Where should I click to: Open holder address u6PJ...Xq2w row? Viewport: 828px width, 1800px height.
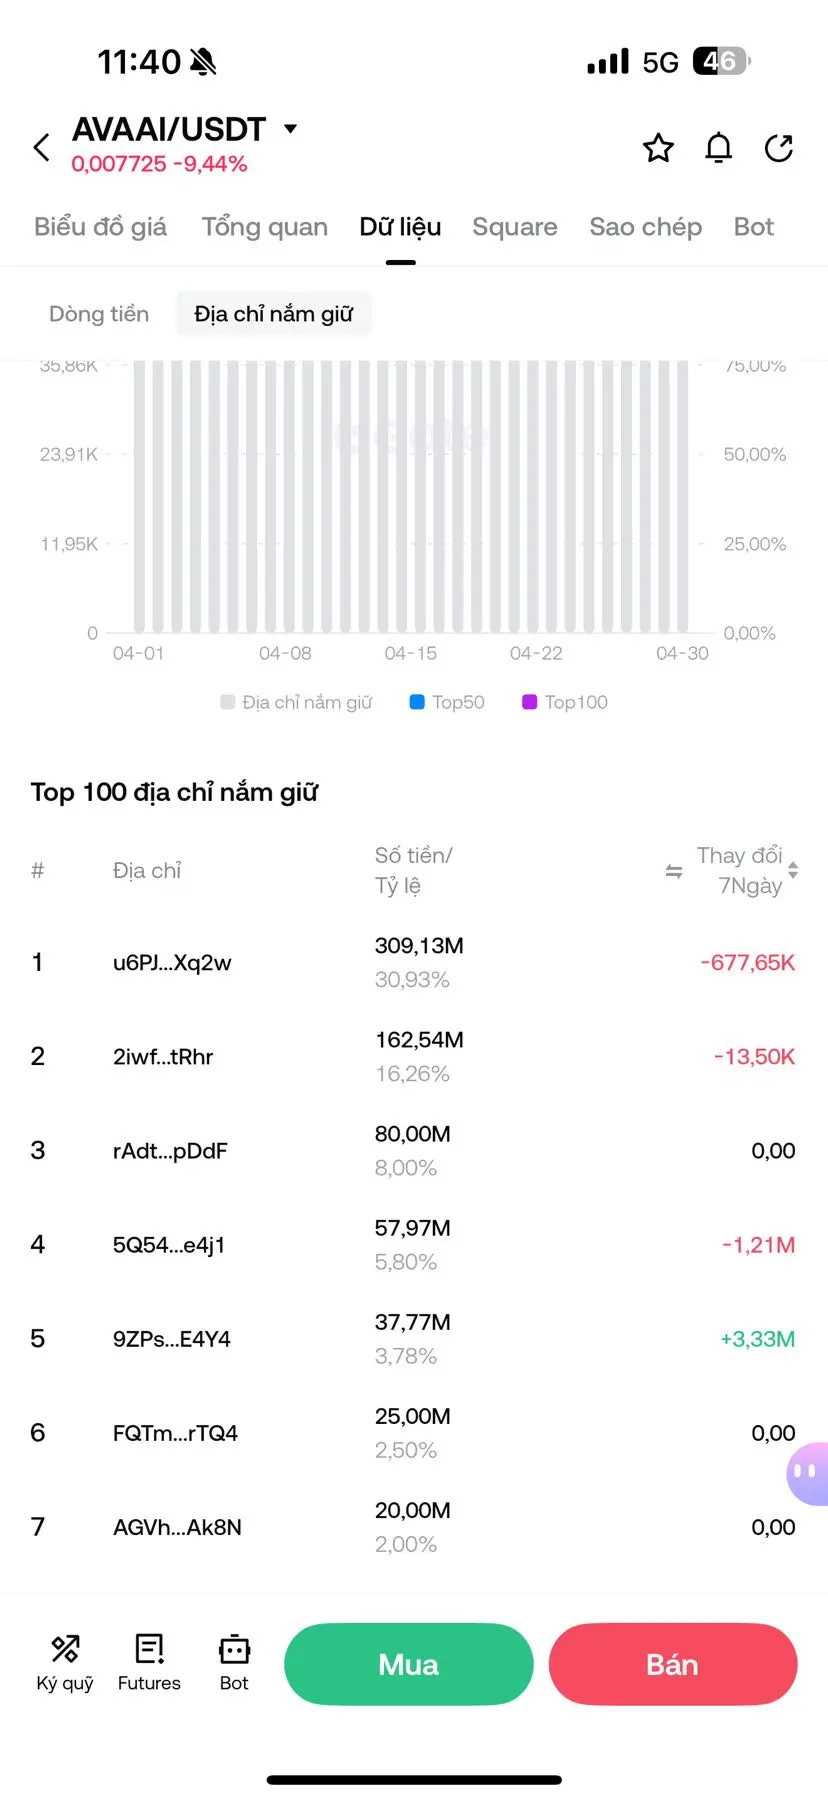(172, 963)
